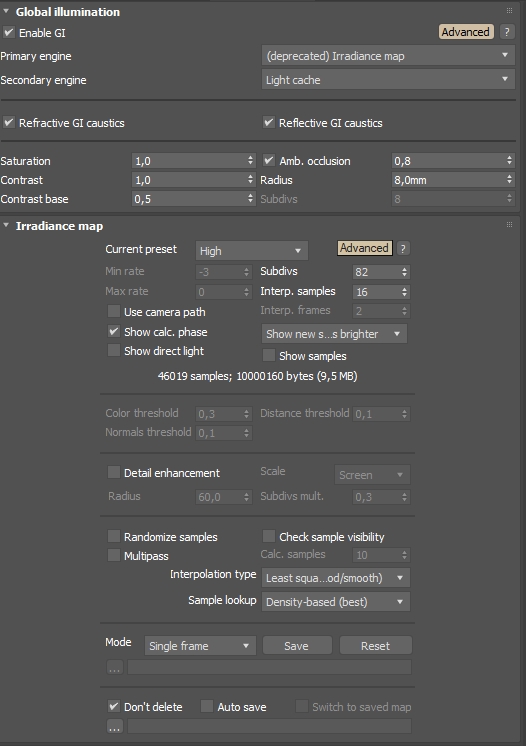The width and height of the screenshot is (526, 746).
Task: Click the Global illumination help question-mark icon
Action: 507,32
